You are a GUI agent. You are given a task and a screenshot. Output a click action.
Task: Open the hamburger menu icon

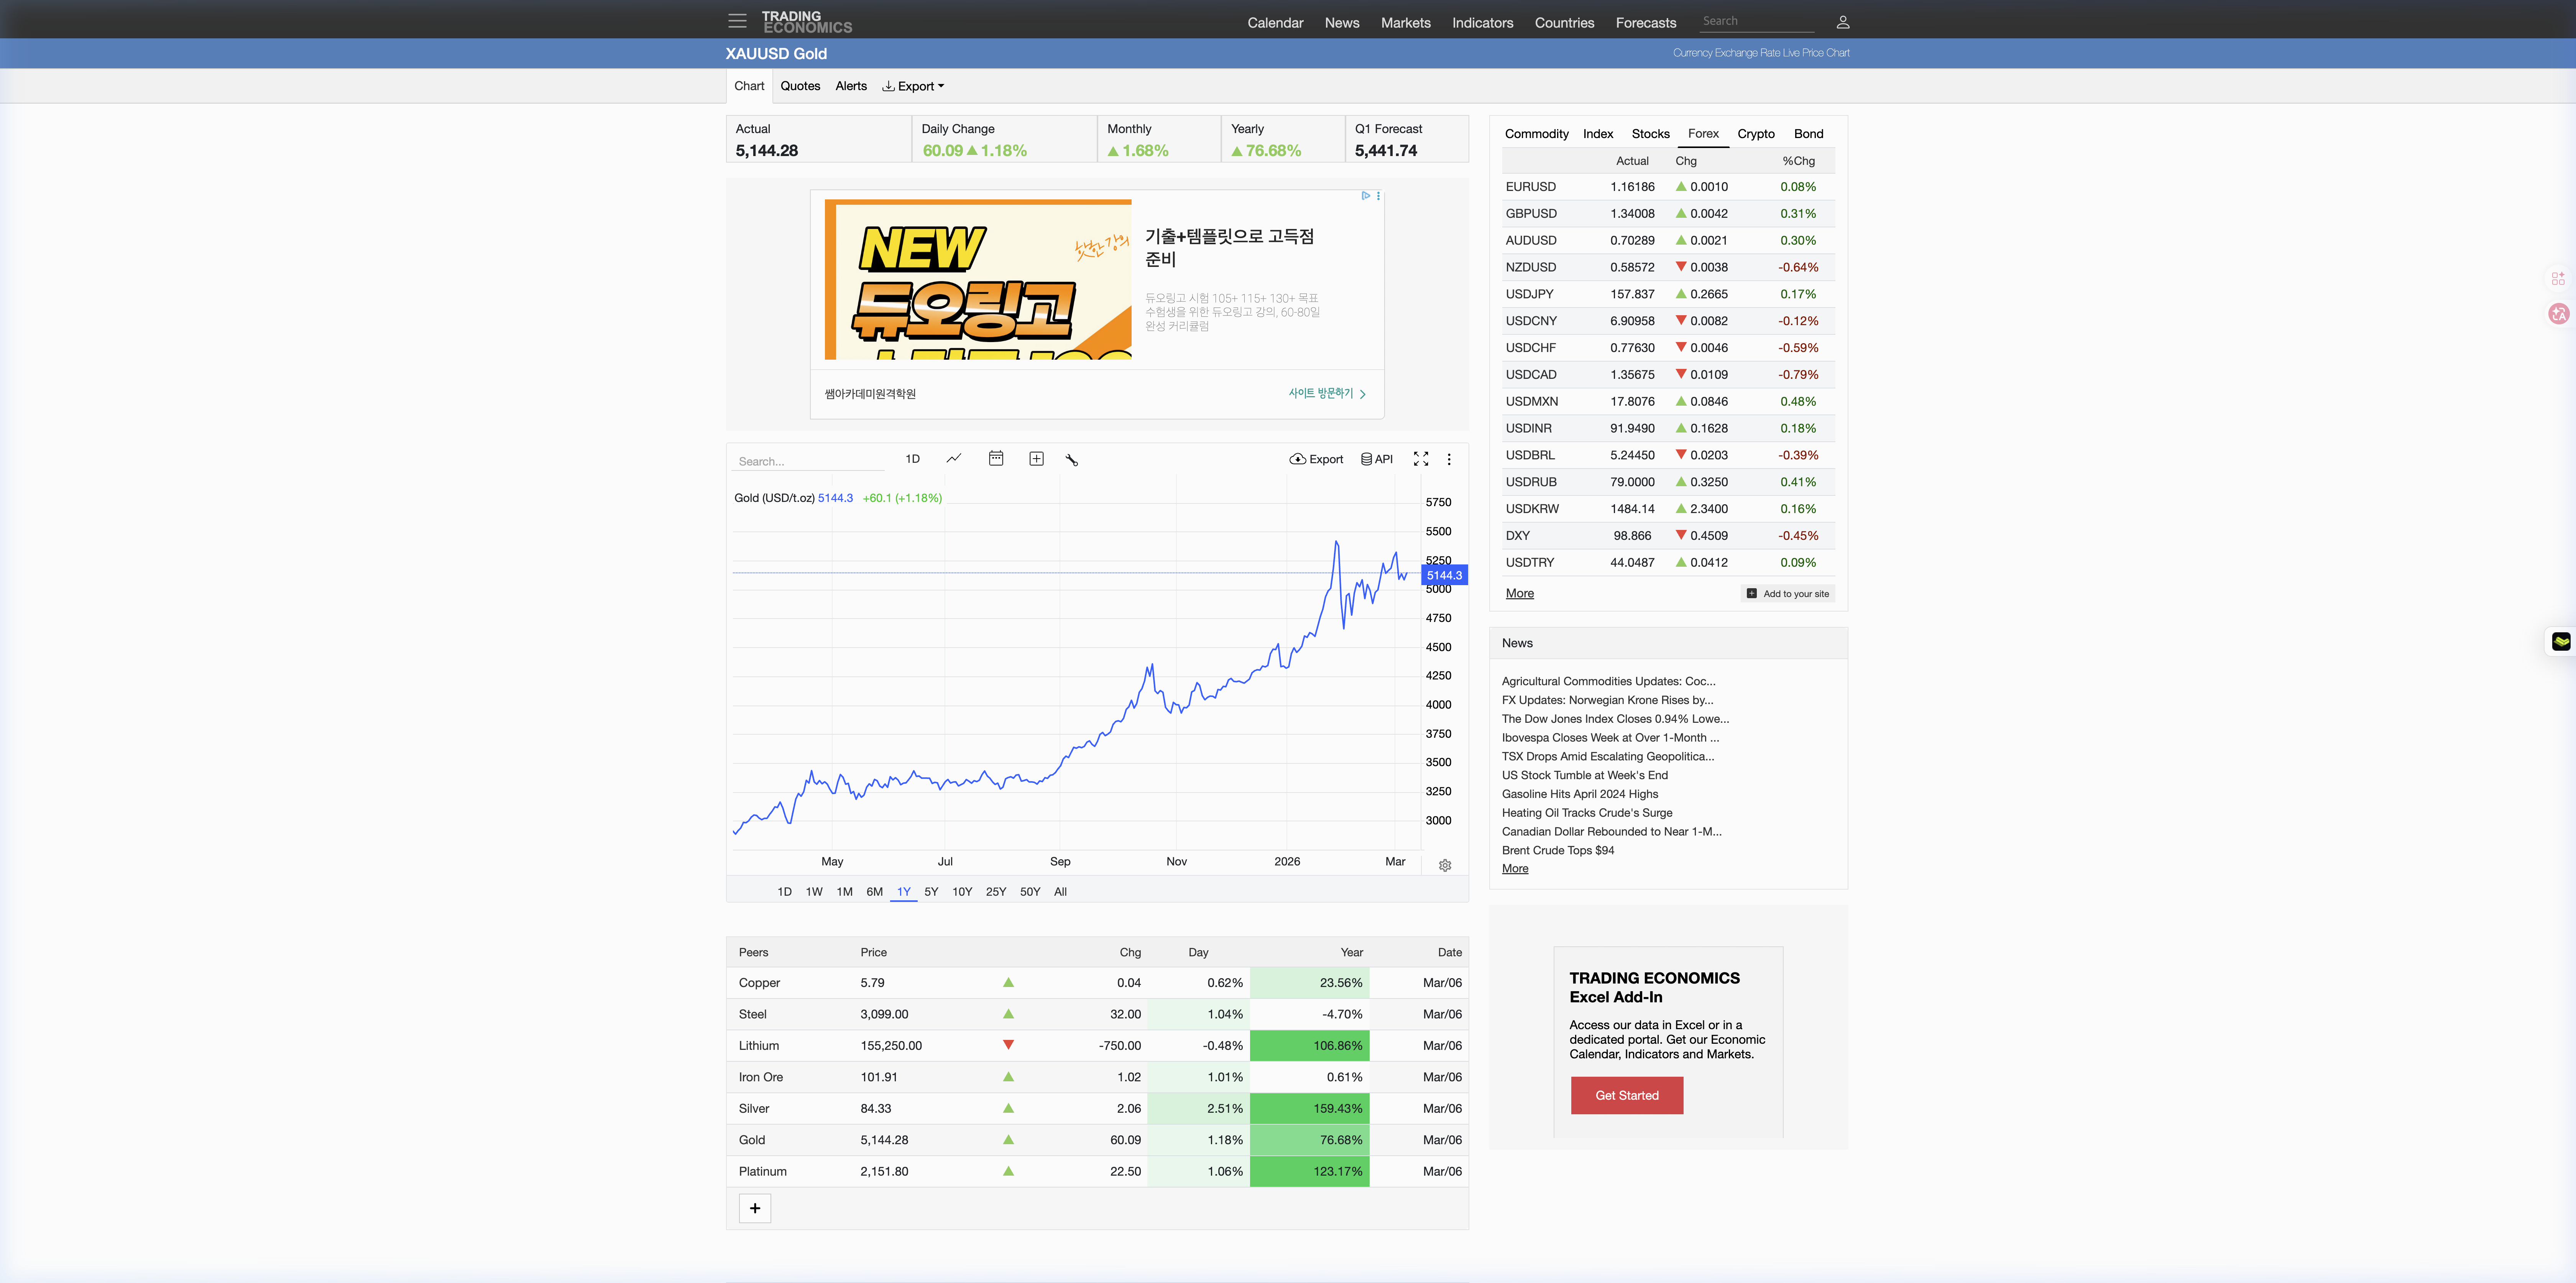coord(737,21)
